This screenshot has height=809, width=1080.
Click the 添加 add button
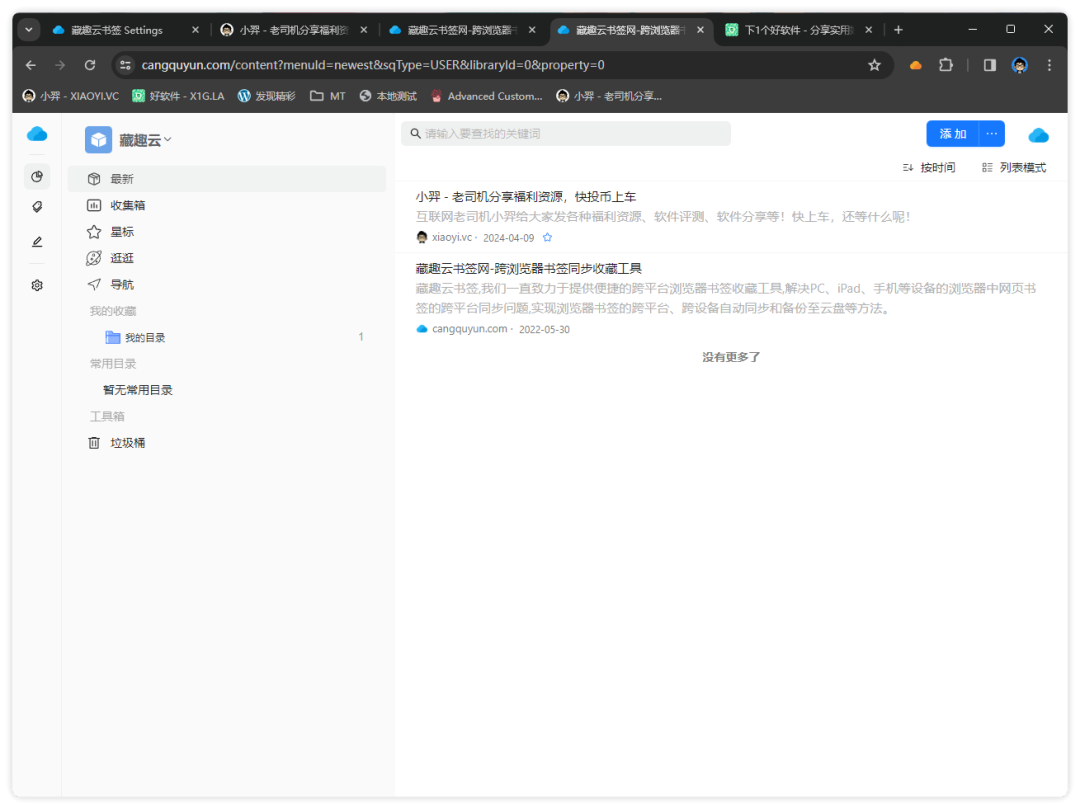[953, 134]
